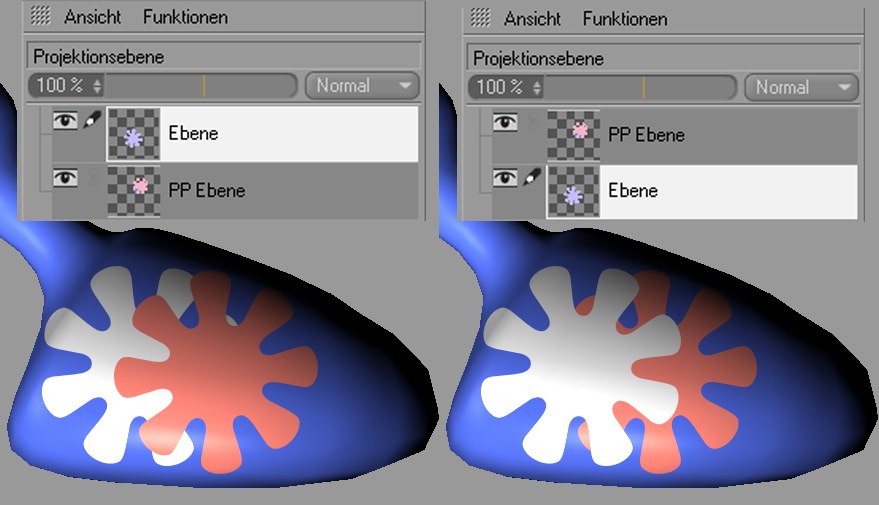Viewport: 879px width, 505px height.
Task: Click the pencil icon of Ebene in right panel
Action: [531, 177]
